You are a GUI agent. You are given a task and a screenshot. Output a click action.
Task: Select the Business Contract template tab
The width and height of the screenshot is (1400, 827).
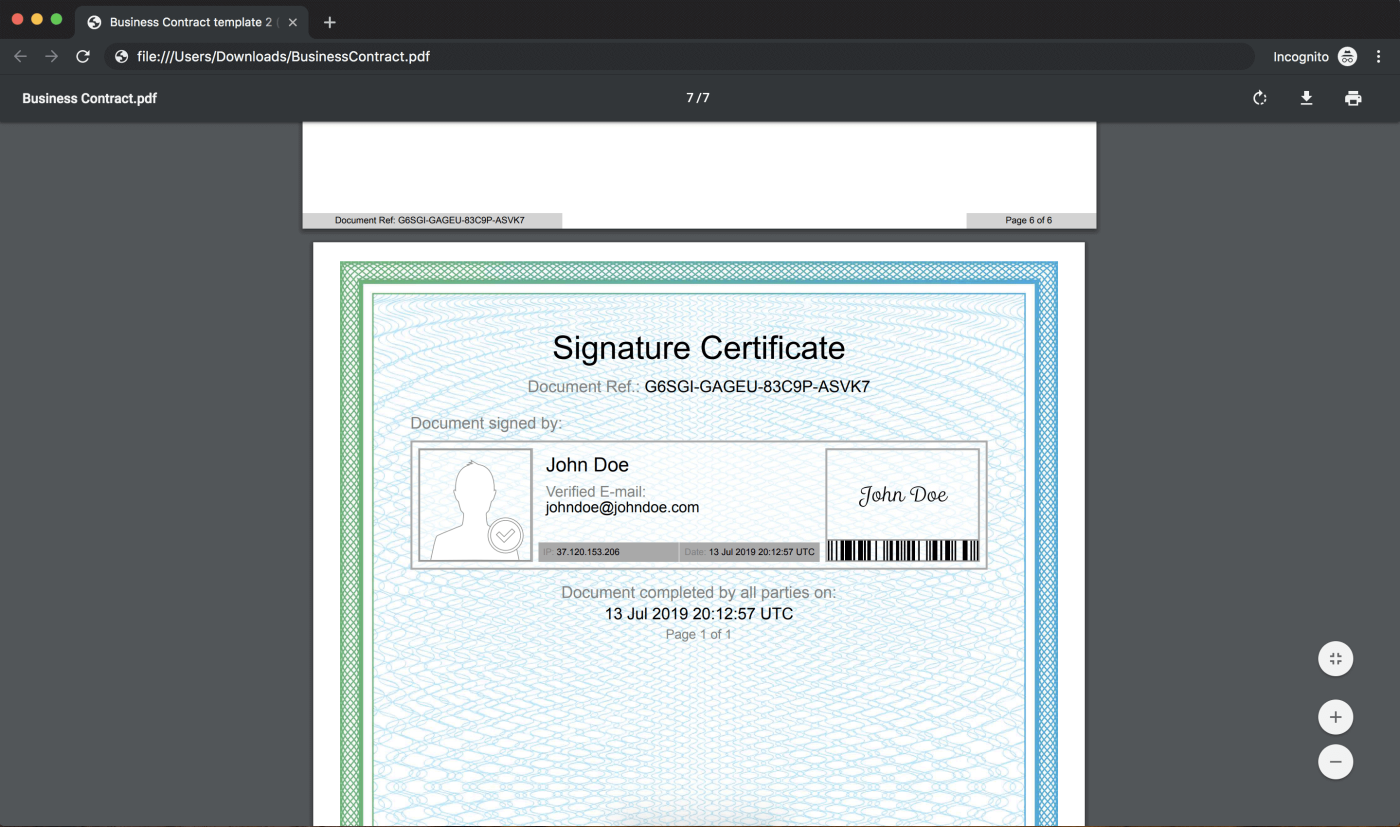[190, 22]
